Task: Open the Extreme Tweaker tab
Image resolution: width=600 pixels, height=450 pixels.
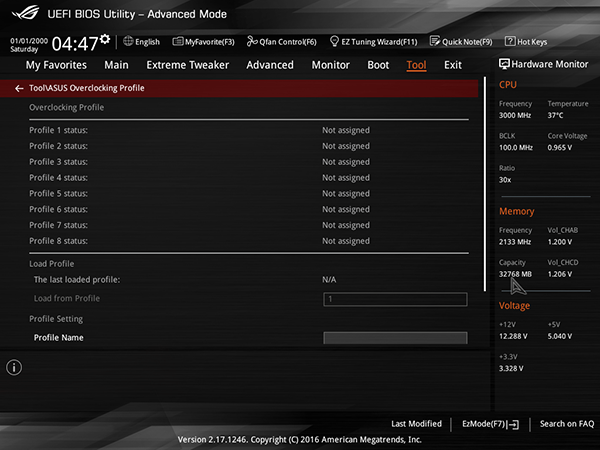Action: pyautogui.click(x=188, y=65)
